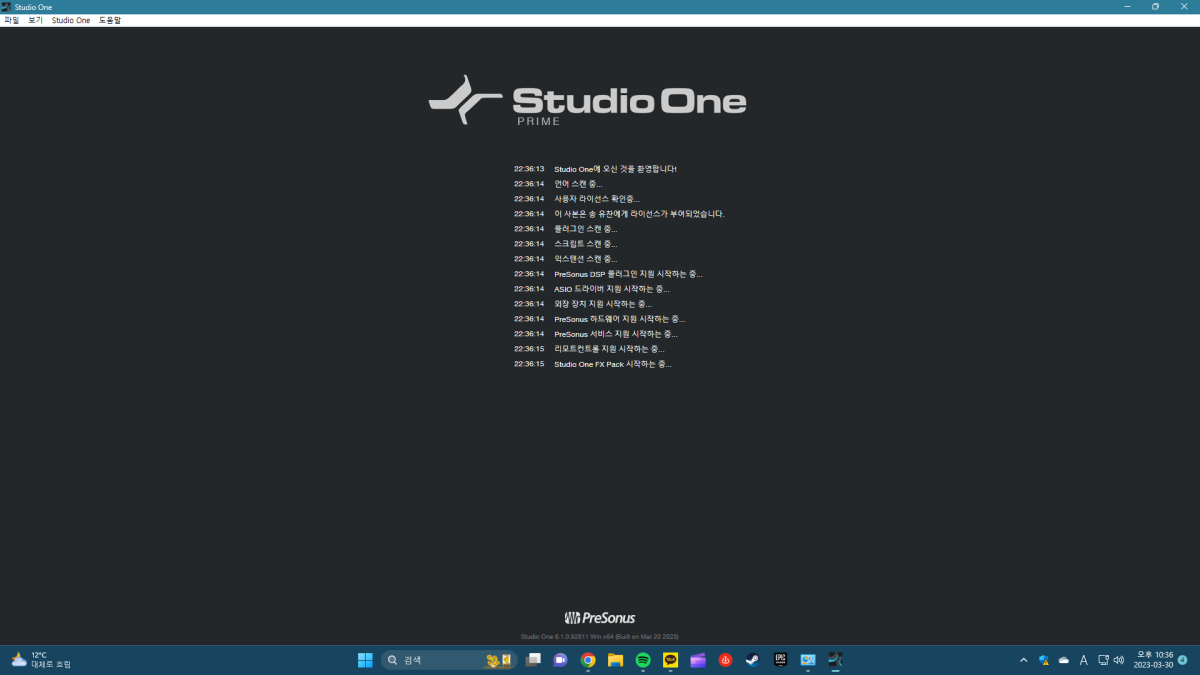Click the '외장 장치 지원 시작하는 중...' line
The width and height of the screenshot is (1200, 675).
603,304
